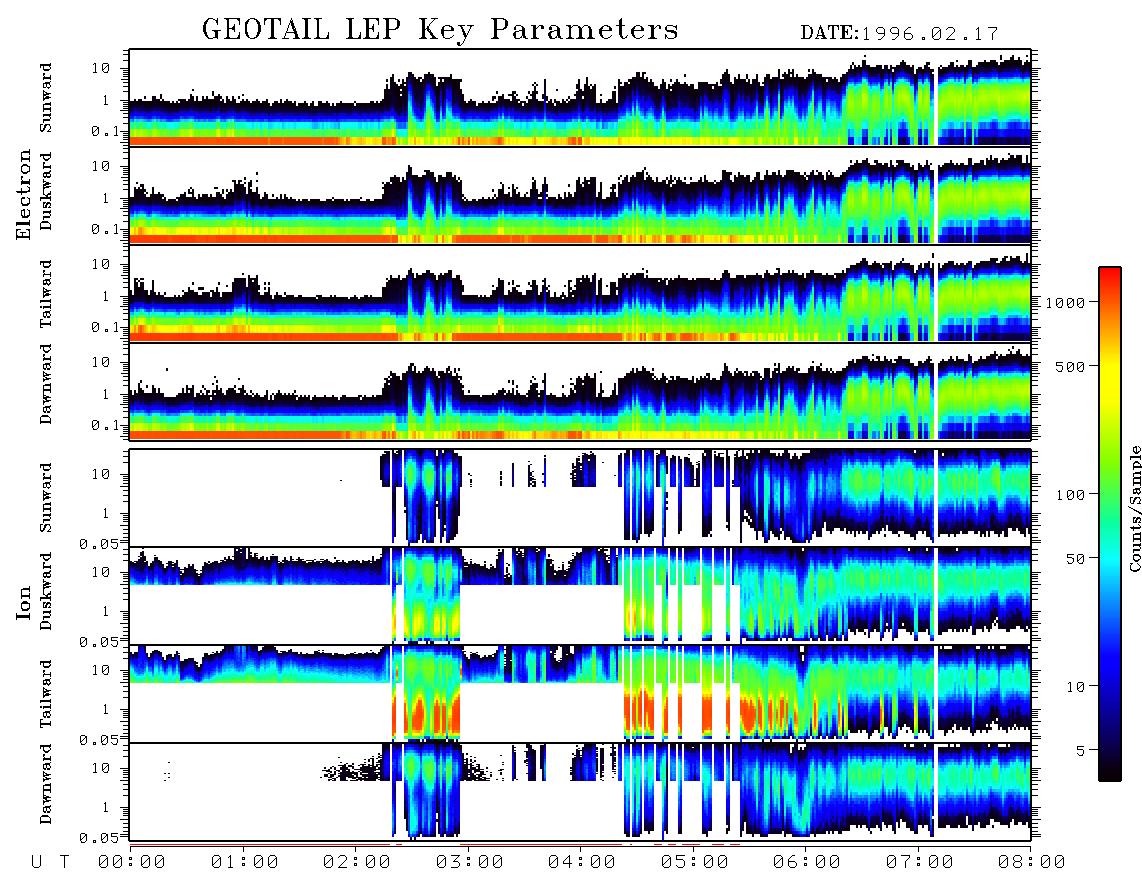Click the 0.05 tick of Ion Dawnward panel

tap(98, 838)
